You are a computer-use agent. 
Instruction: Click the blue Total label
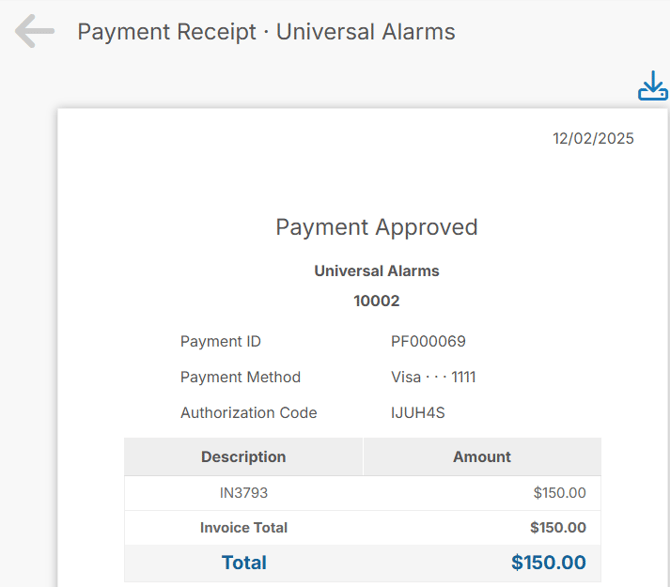point(244,563)
